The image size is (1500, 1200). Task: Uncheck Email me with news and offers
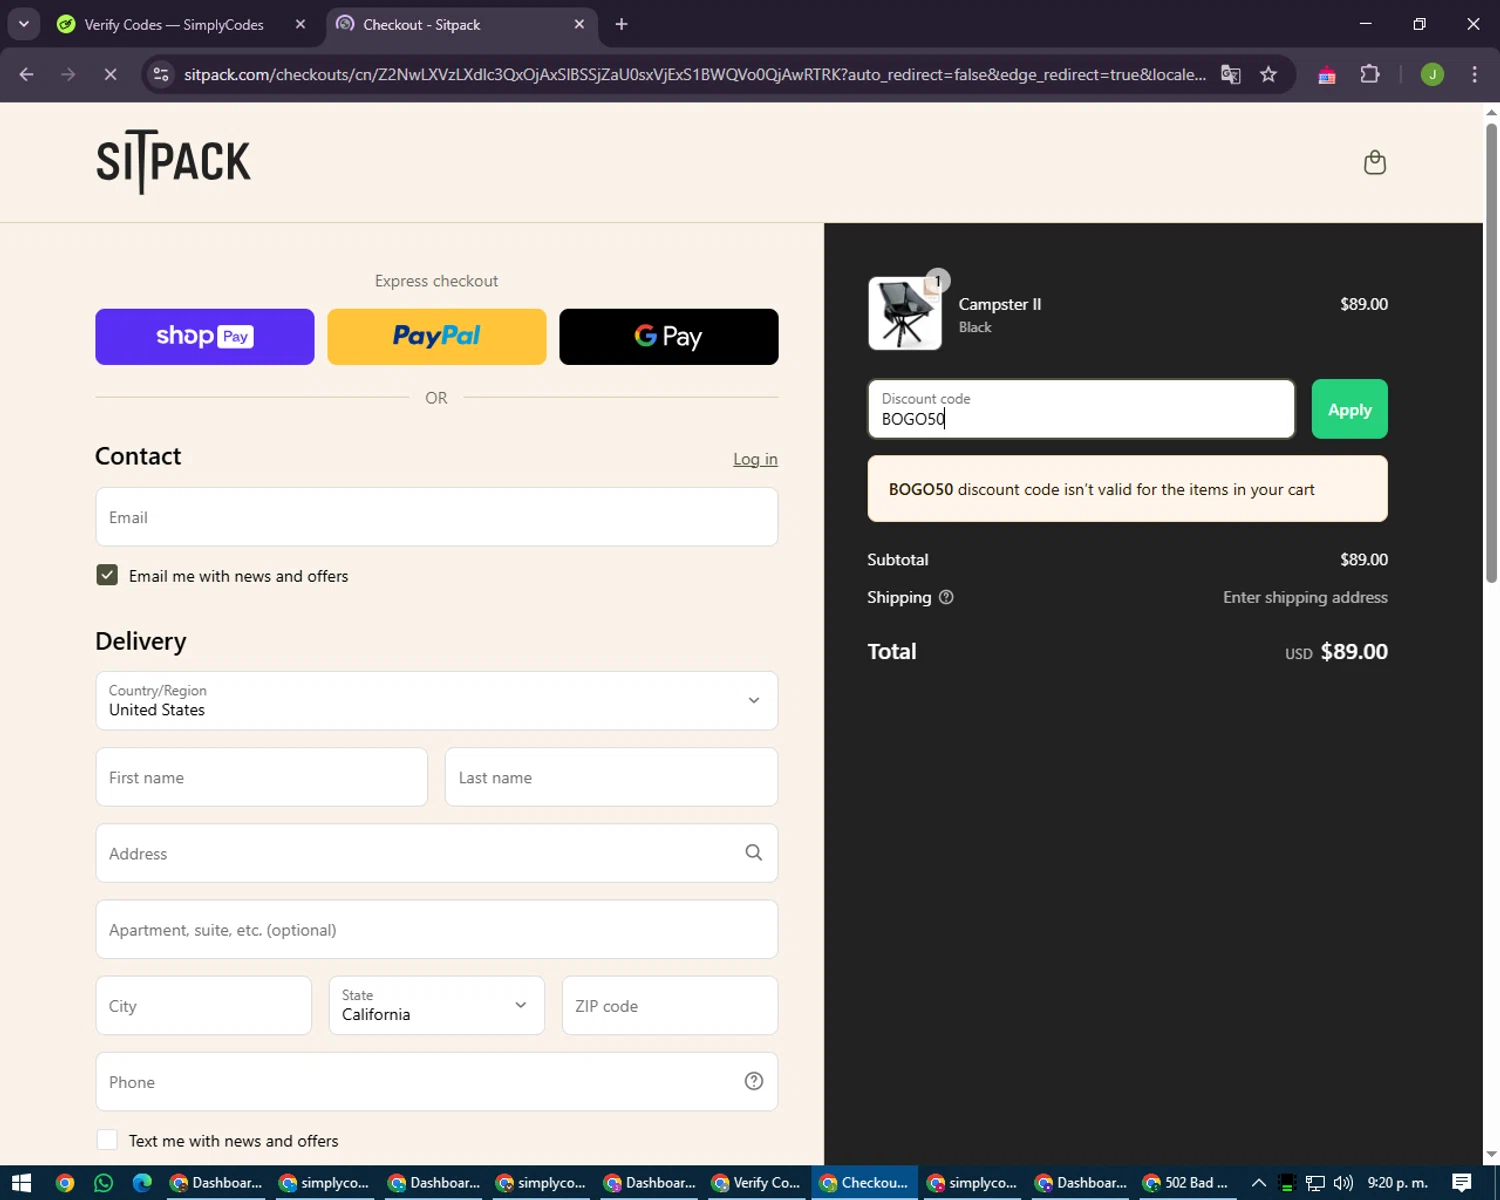click(x=107, y=575)
